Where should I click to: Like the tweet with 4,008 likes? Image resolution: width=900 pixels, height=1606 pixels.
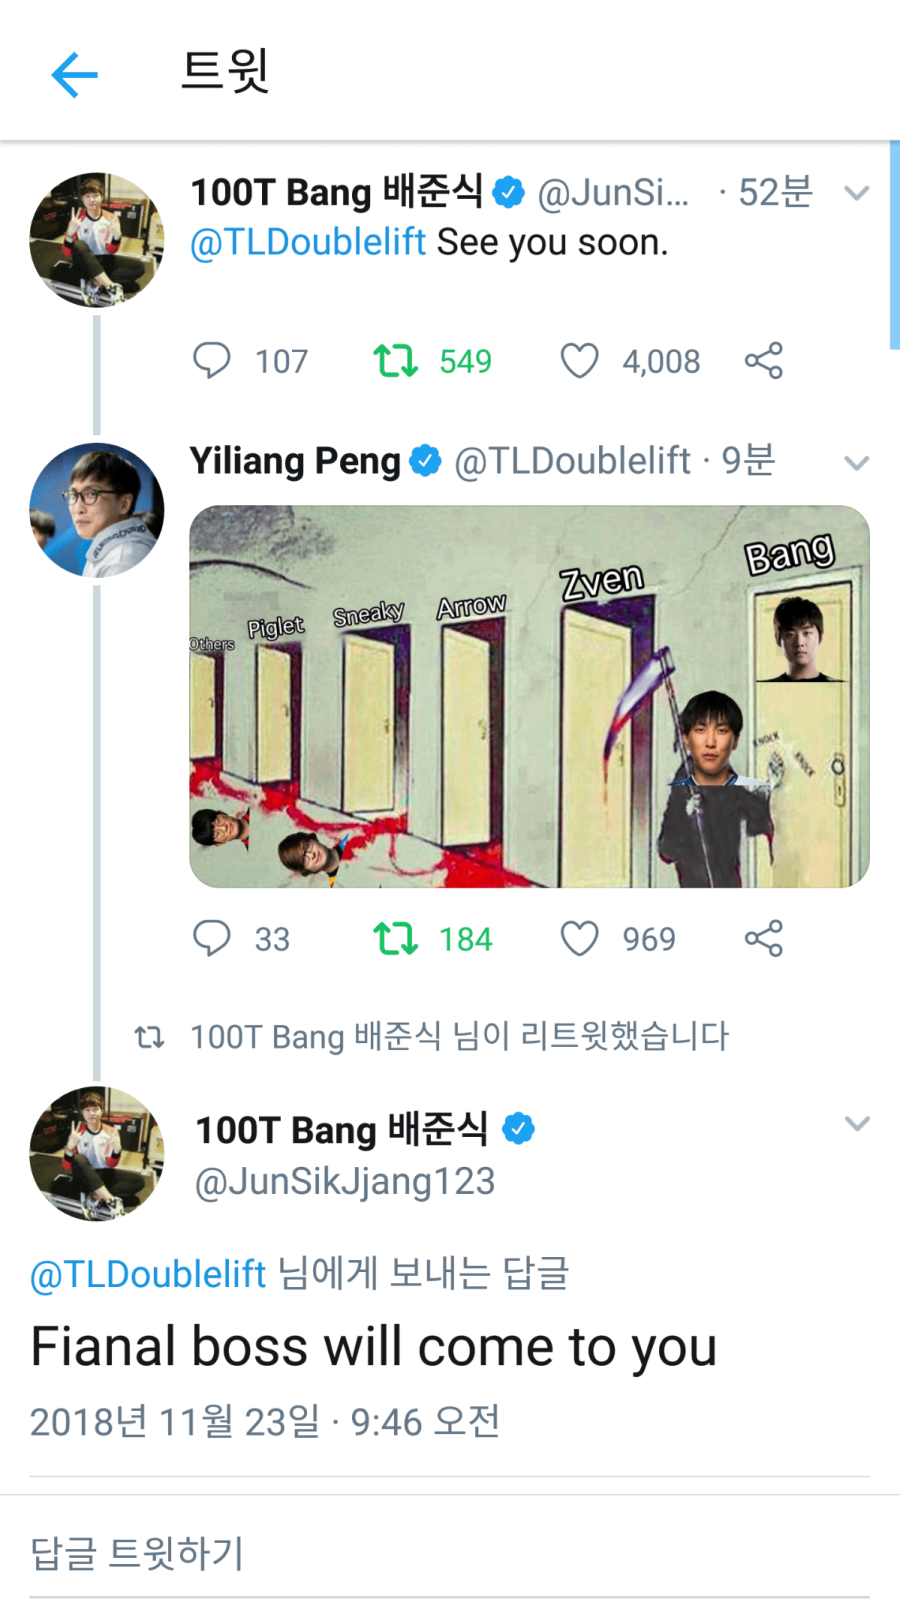pyautogui.click(x=579, y=360)
